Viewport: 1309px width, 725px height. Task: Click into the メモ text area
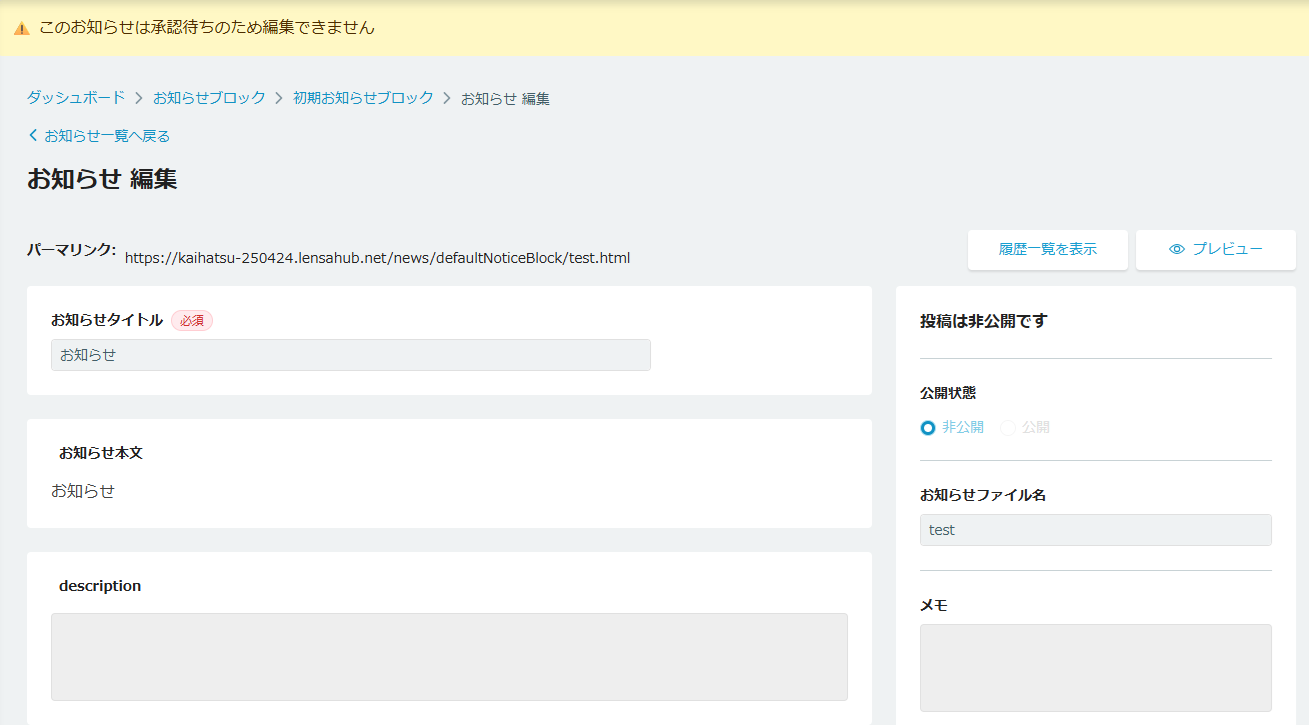coord(1095,667)
